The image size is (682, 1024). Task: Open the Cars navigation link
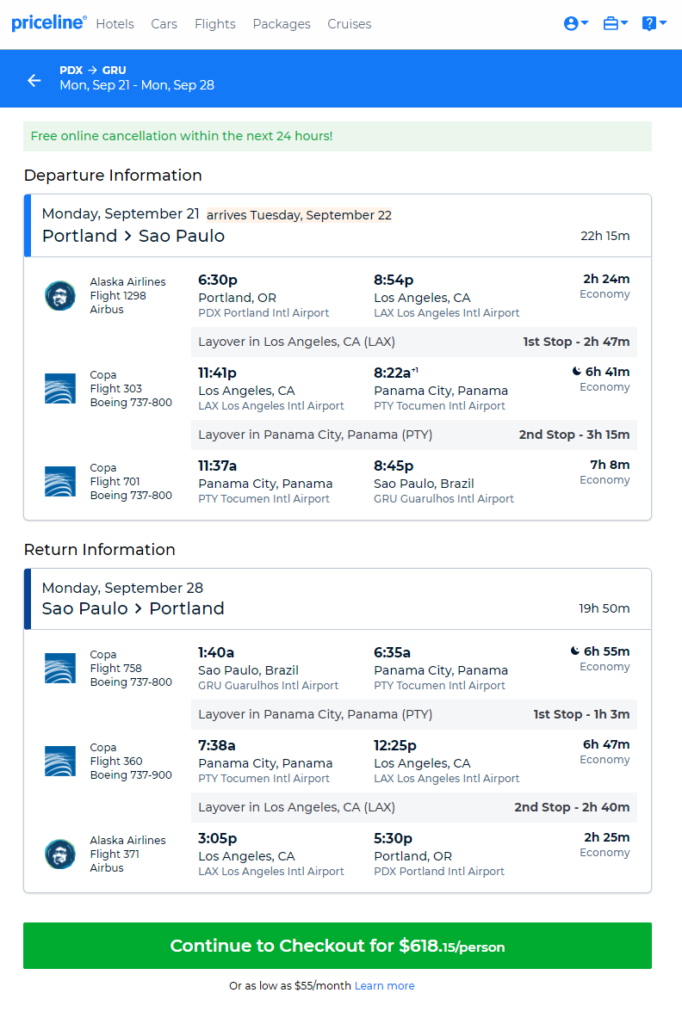coord(164,24)
